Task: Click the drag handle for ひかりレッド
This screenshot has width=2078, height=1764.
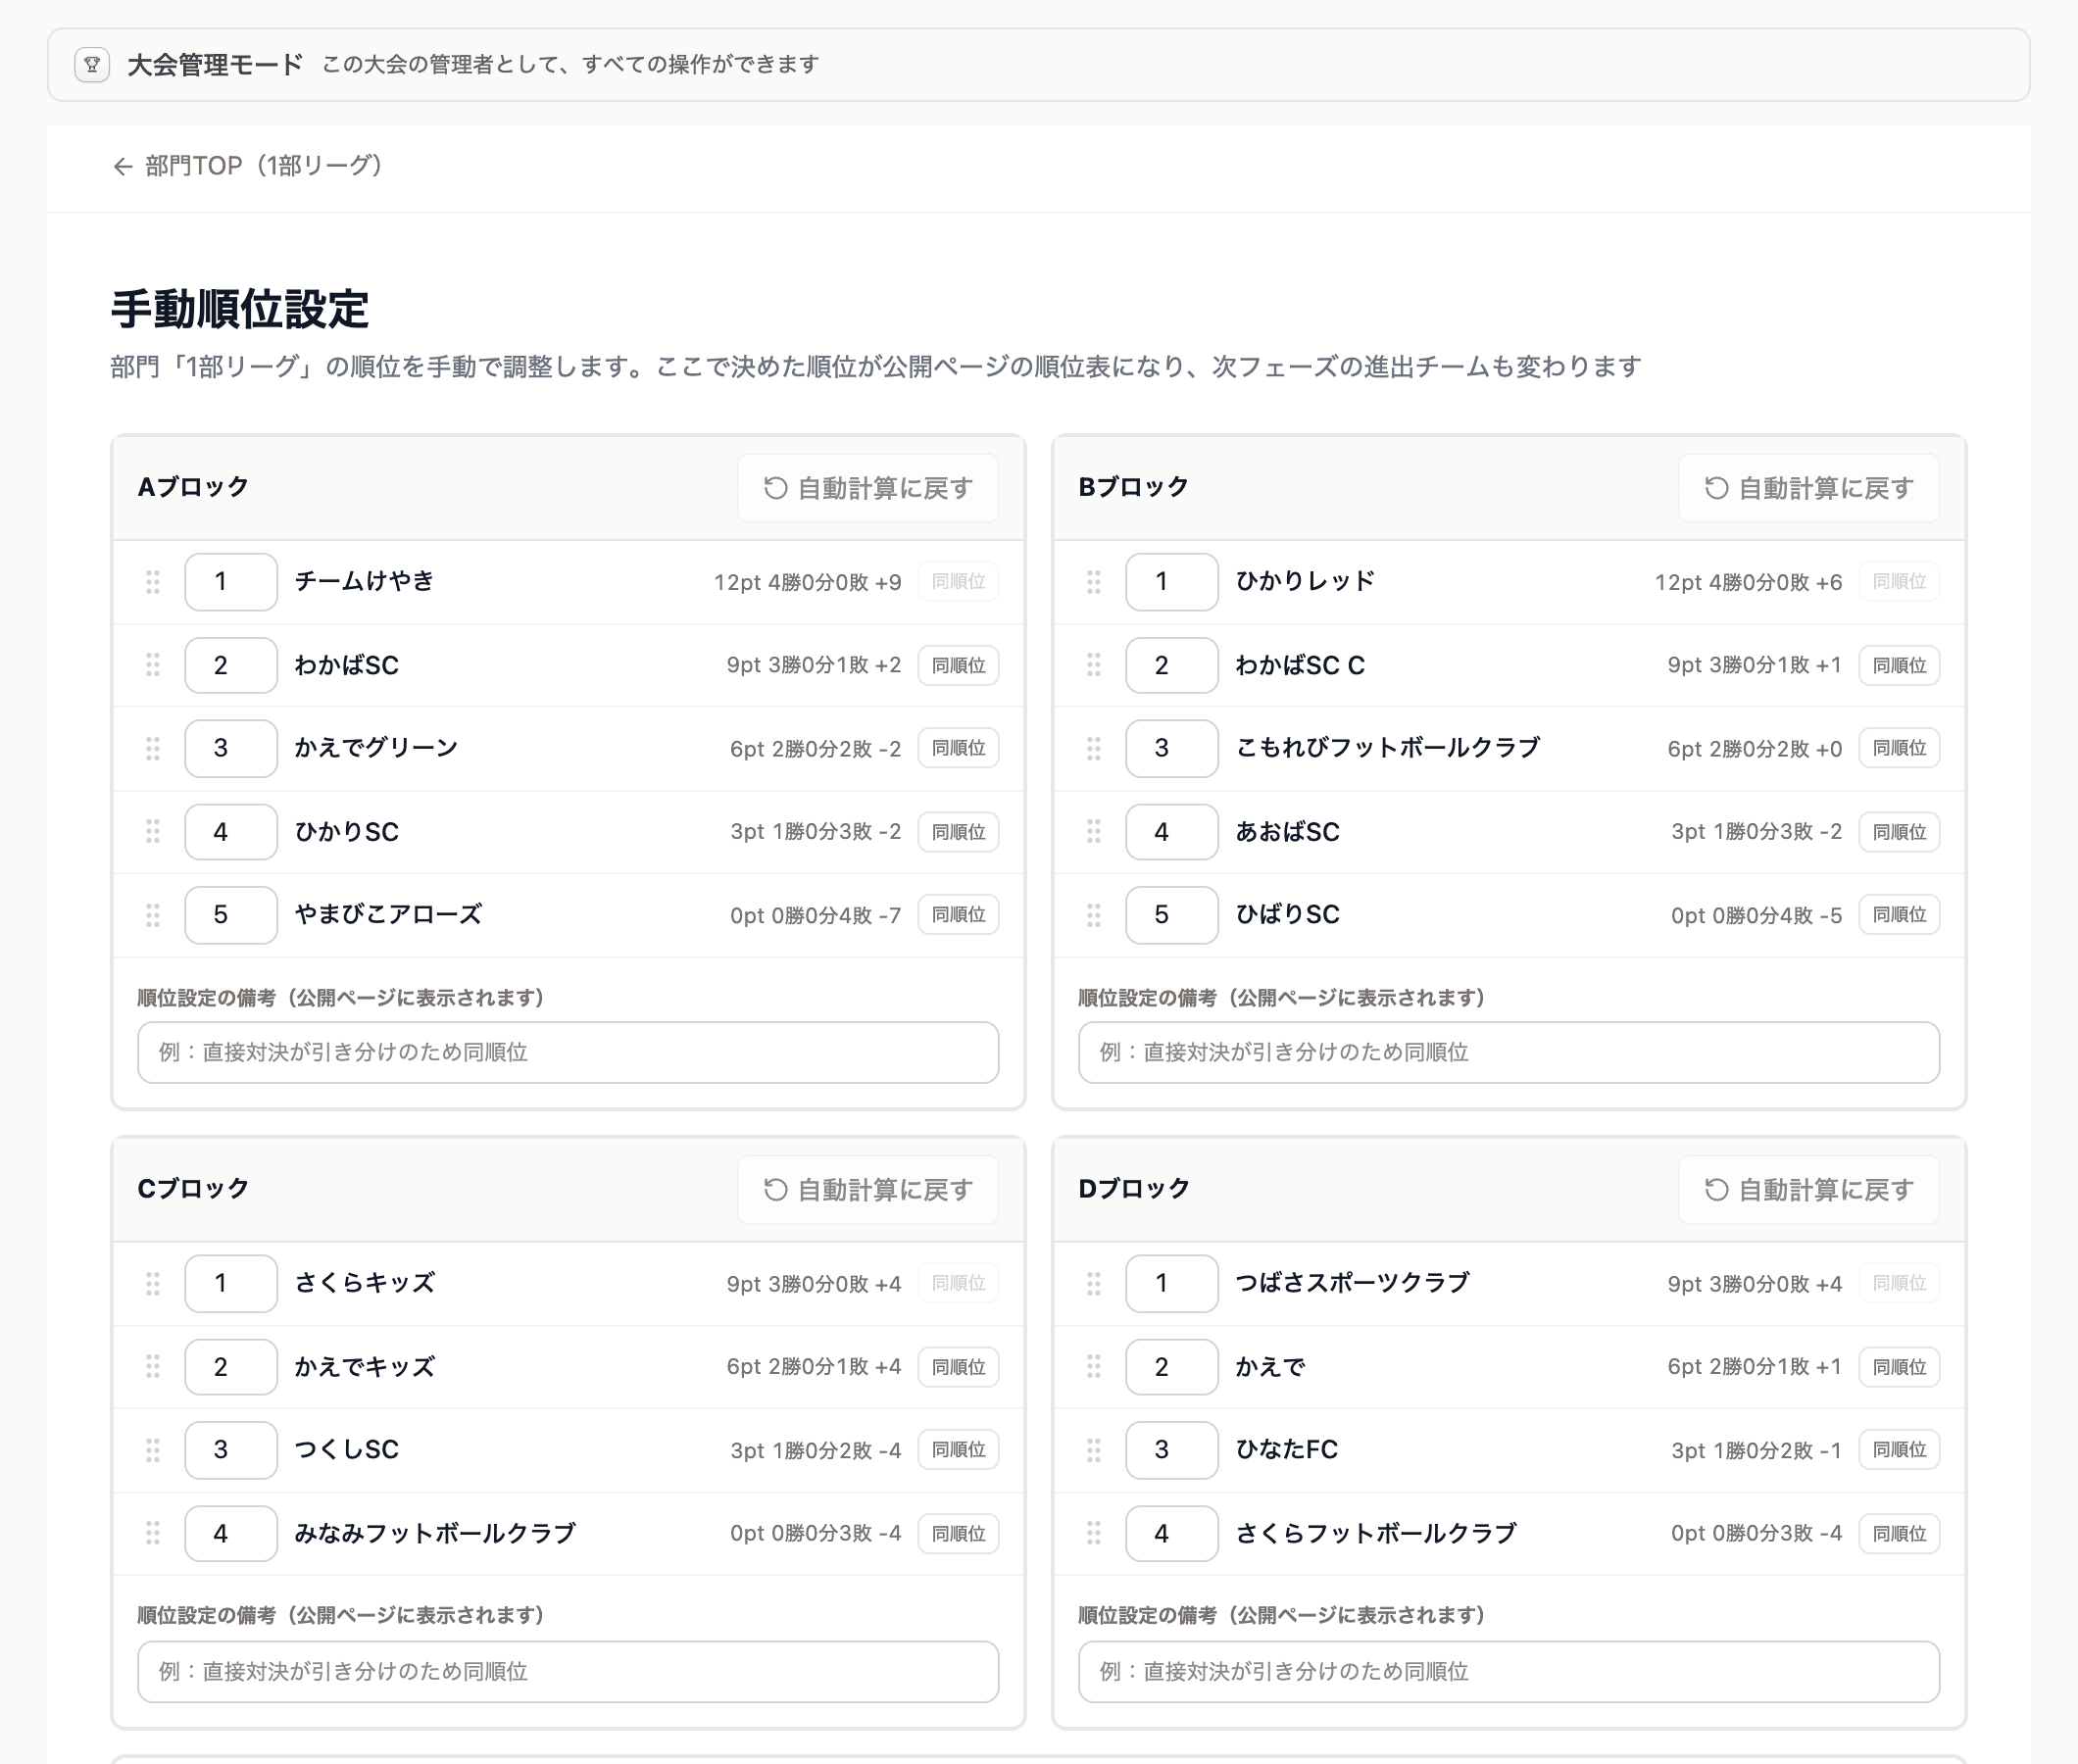Action: point(1094,582)
